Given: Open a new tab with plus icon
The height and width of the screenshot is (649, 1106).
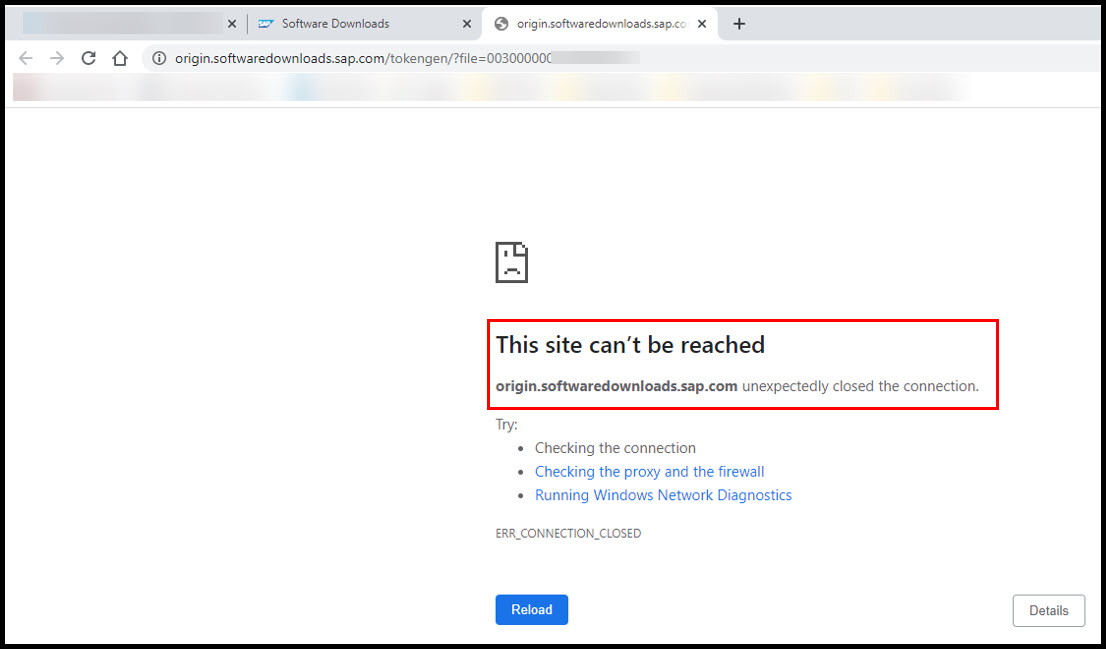Looking at the screenshot, I should pos(739,24).
